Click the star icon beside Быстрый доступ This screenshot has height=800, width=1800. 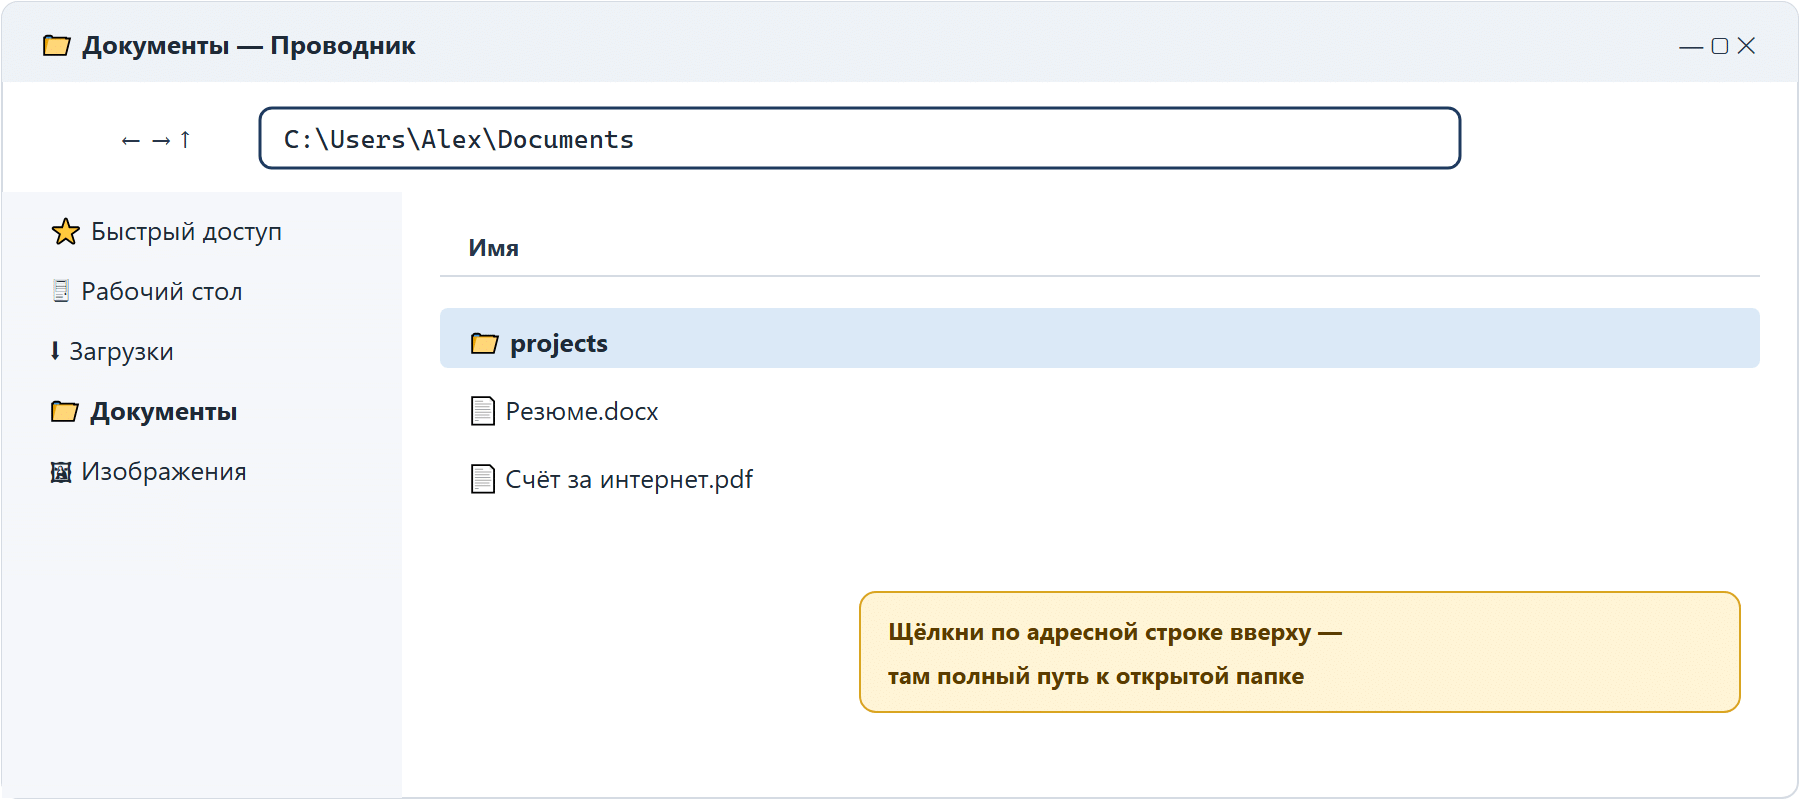click(x=66, y=232)
